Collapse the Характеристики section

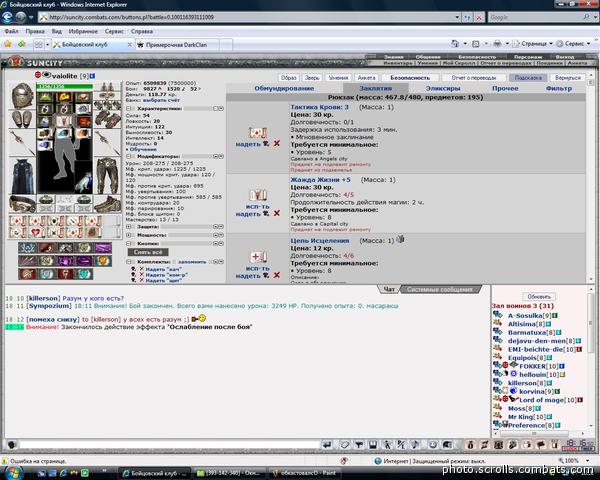[129, 109]
